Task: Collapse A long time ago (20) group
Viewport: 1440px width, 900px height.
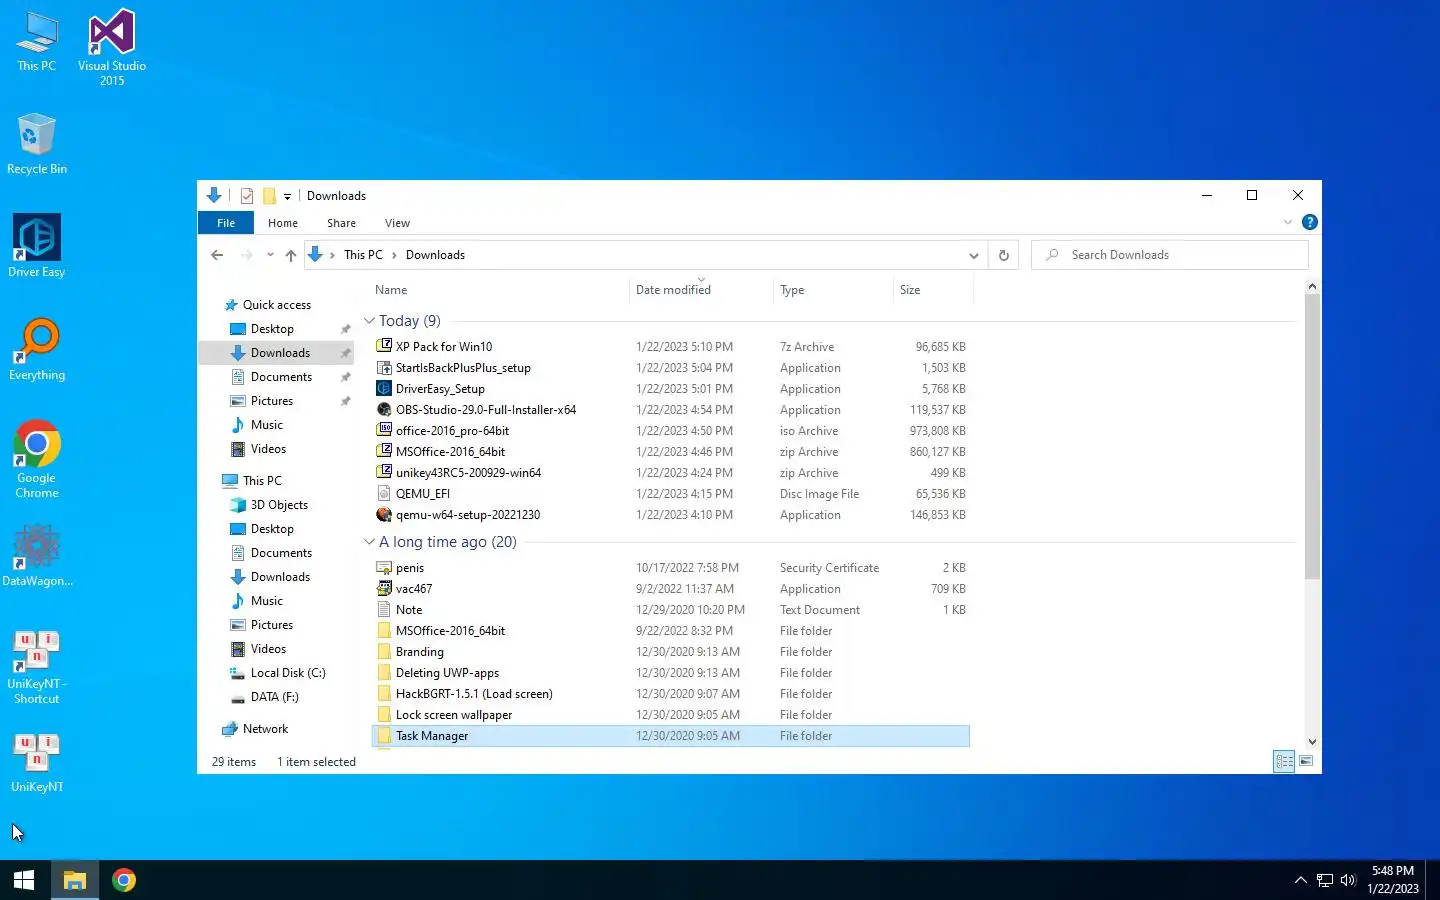Action: click(369, 542)
